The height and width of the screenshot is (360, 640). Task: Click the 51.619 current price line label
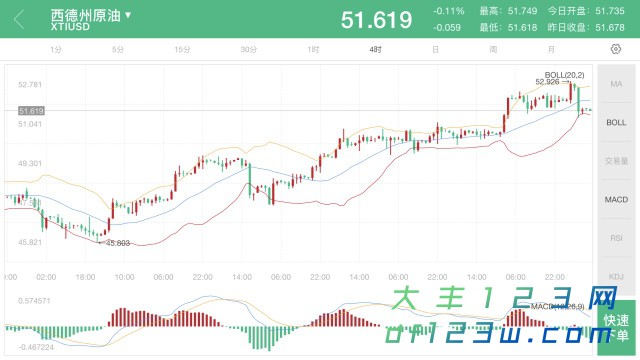click(31, 111)
